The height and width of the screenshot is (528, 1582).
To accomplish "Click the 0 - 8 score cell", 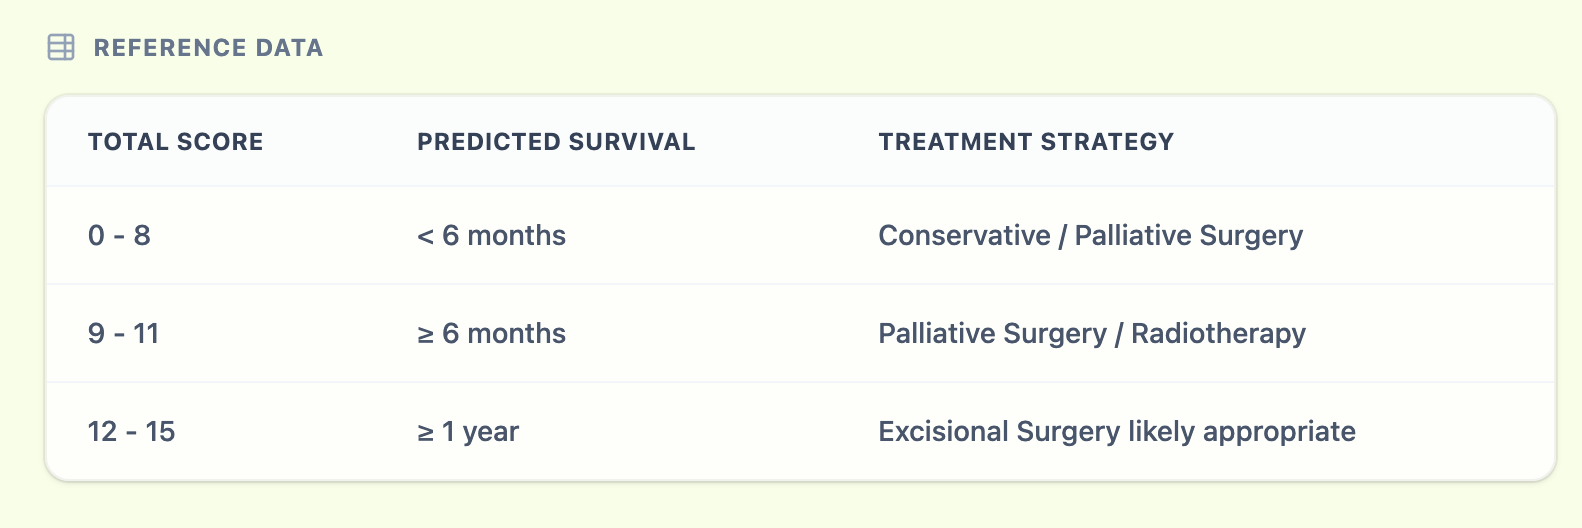I will (x=119, y=236).
